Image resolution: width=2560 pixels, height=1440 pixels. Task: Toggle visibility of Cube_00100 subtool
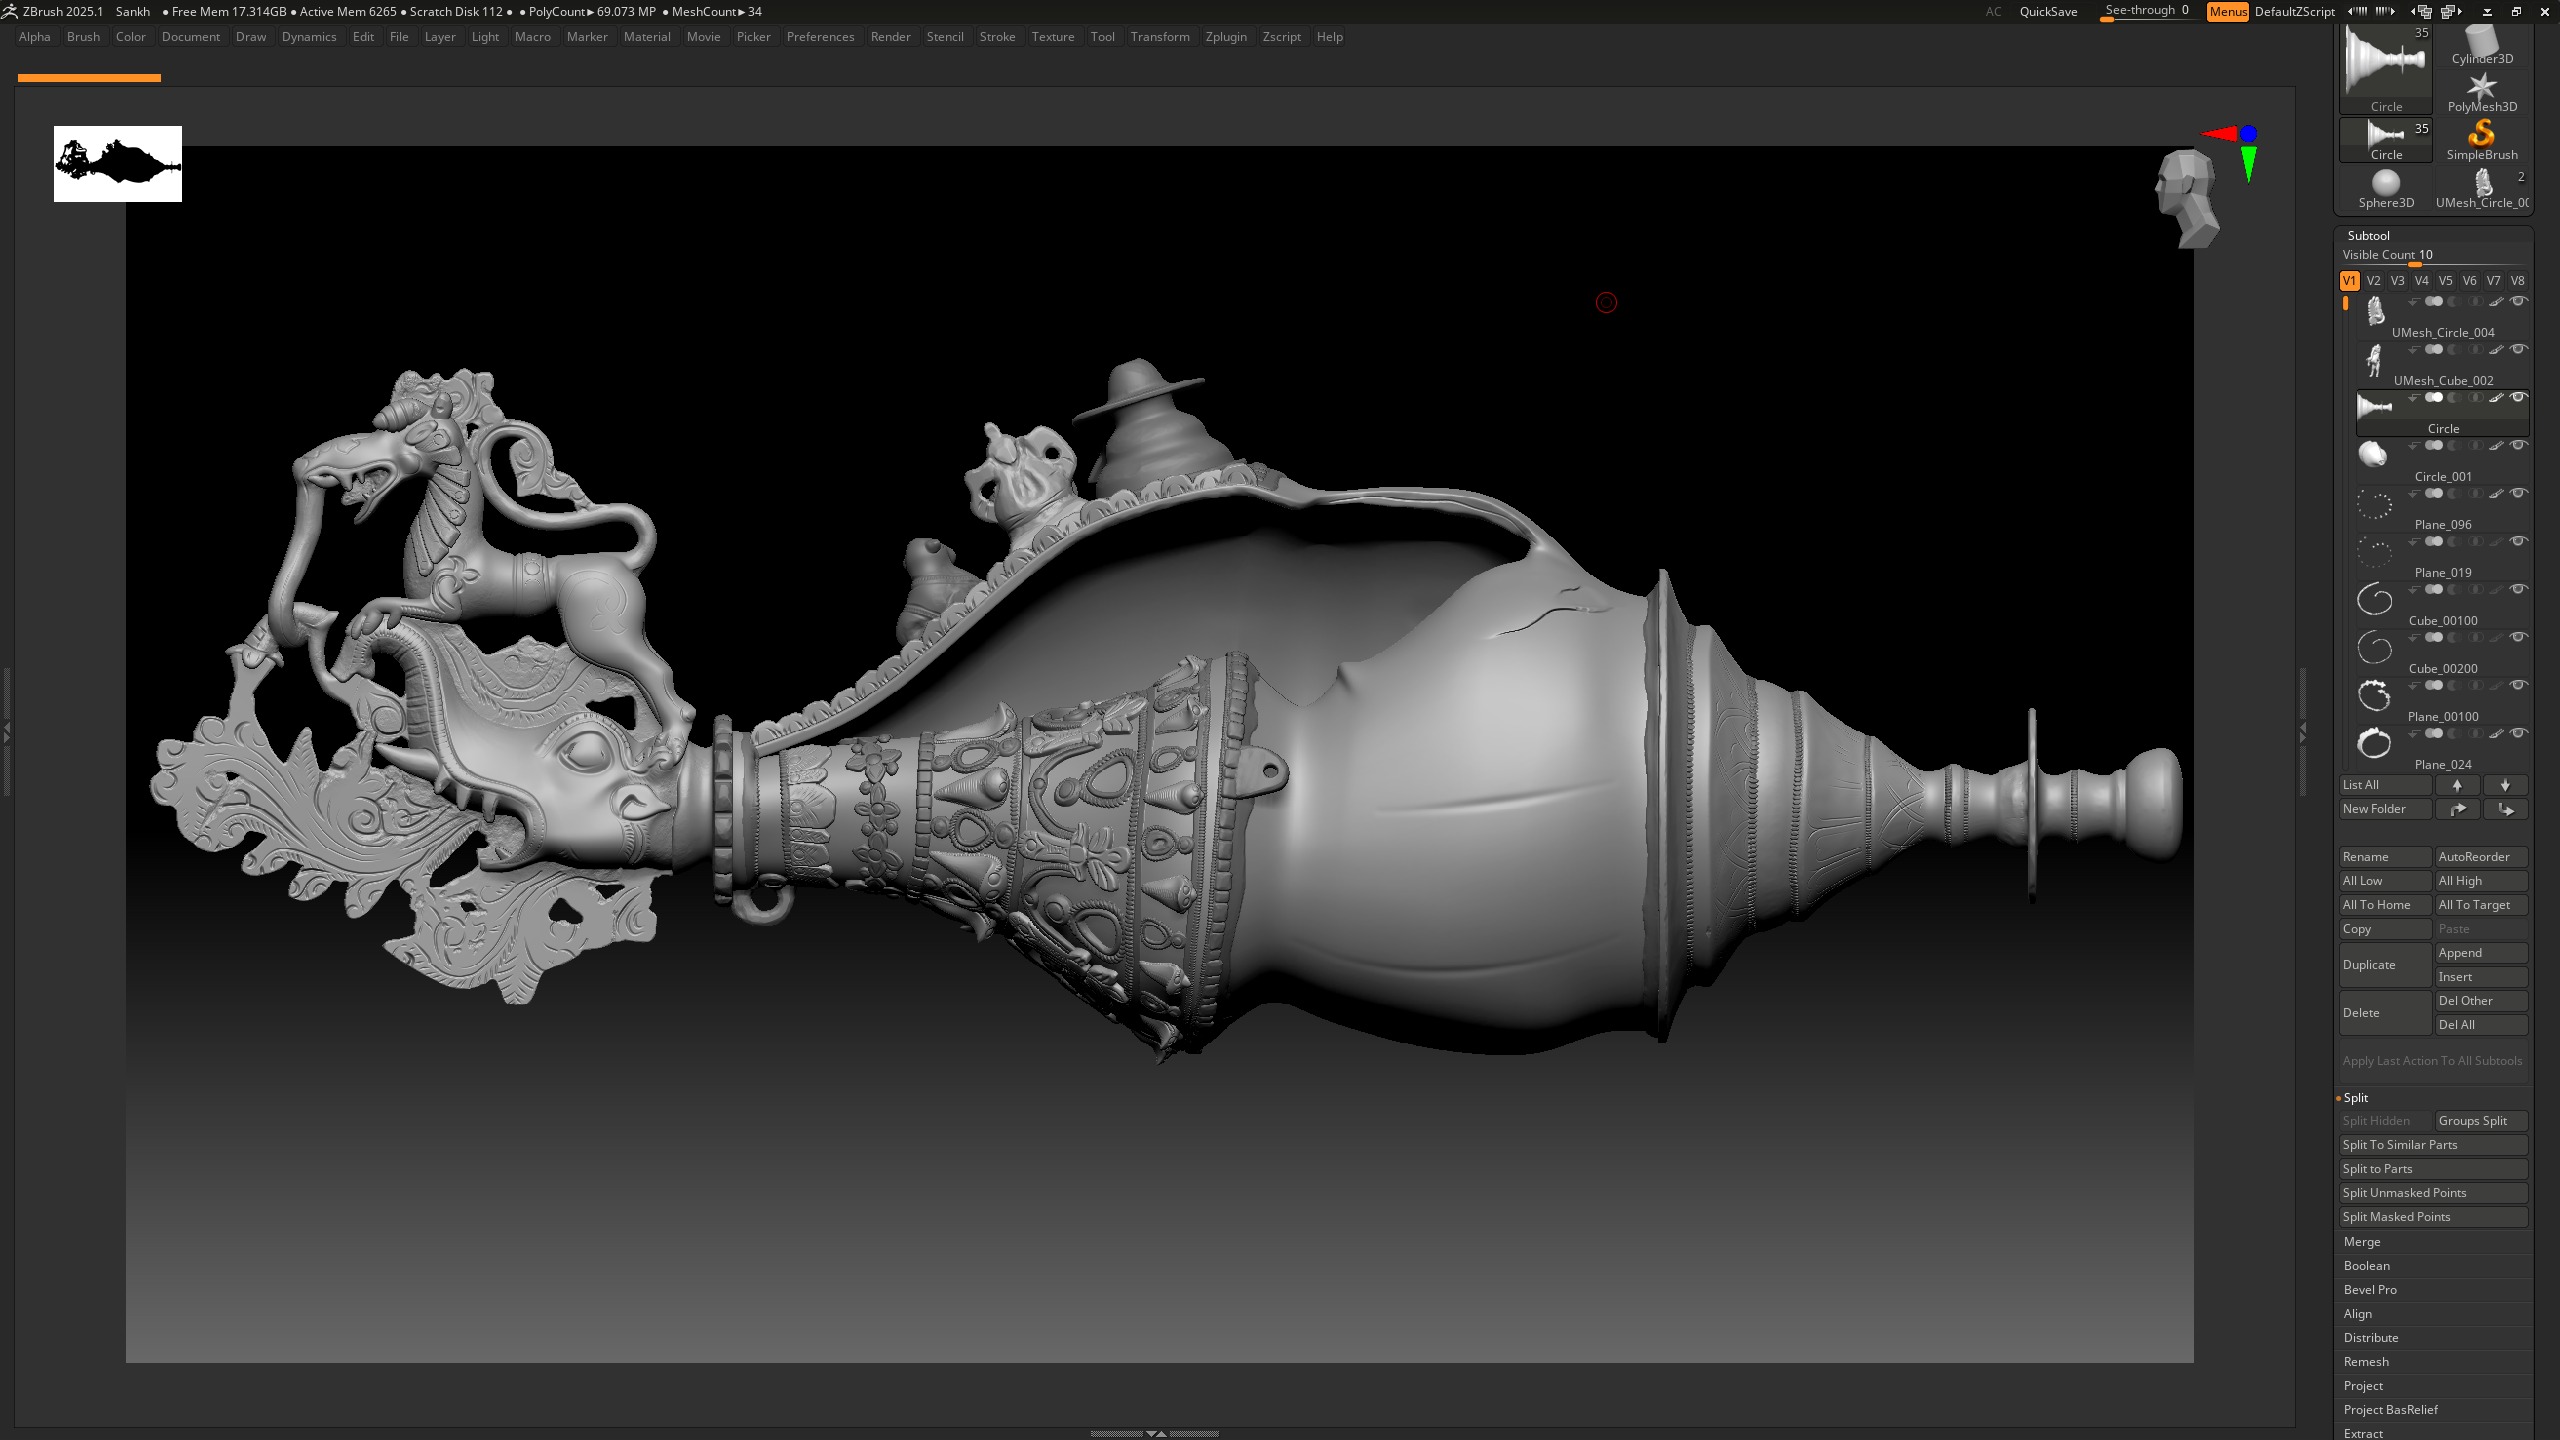point(2519,589)
